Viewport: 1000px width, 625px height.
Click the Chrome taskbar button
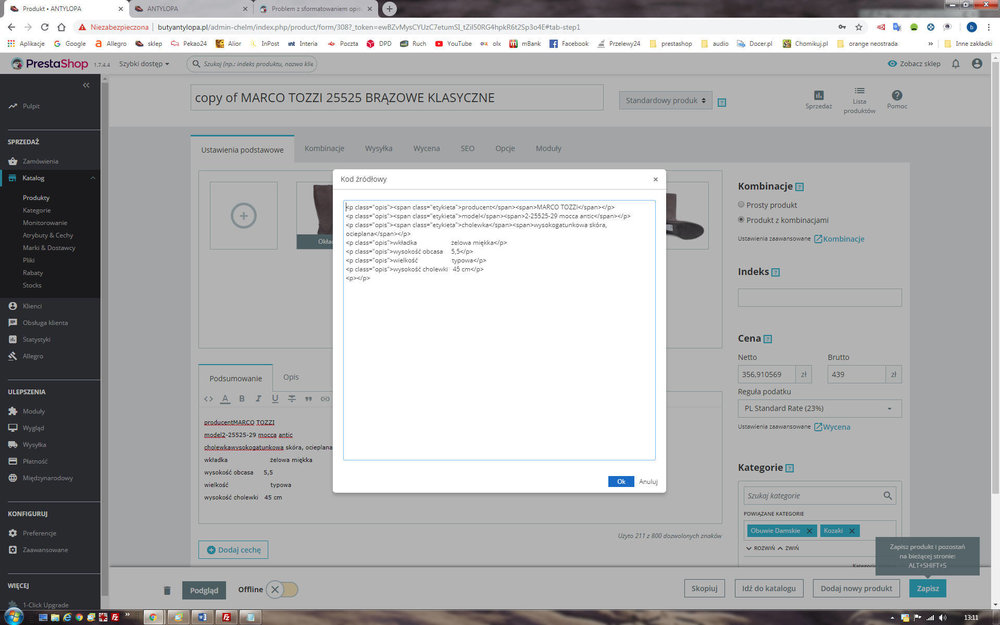coord(153,617)
